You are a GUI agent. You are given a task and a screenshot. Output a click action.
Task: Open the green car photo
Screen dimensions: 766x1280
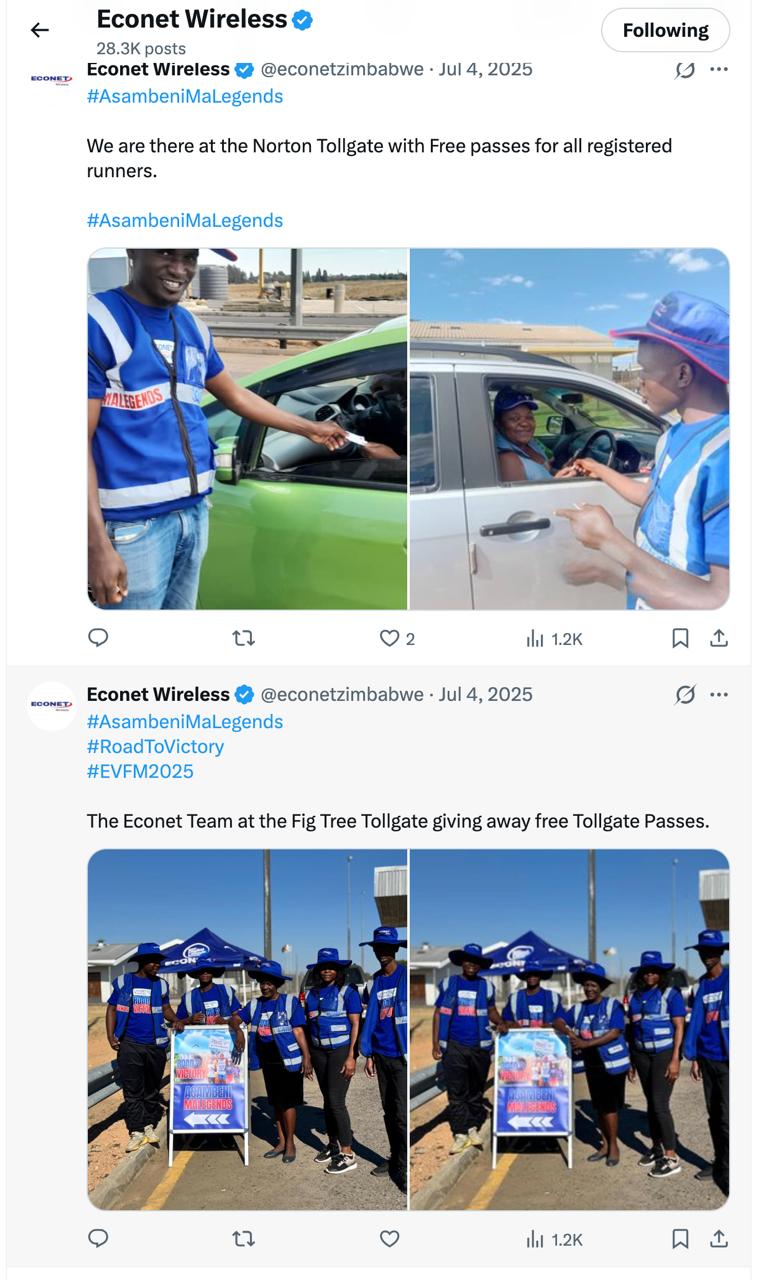click(x=247, y=429)
